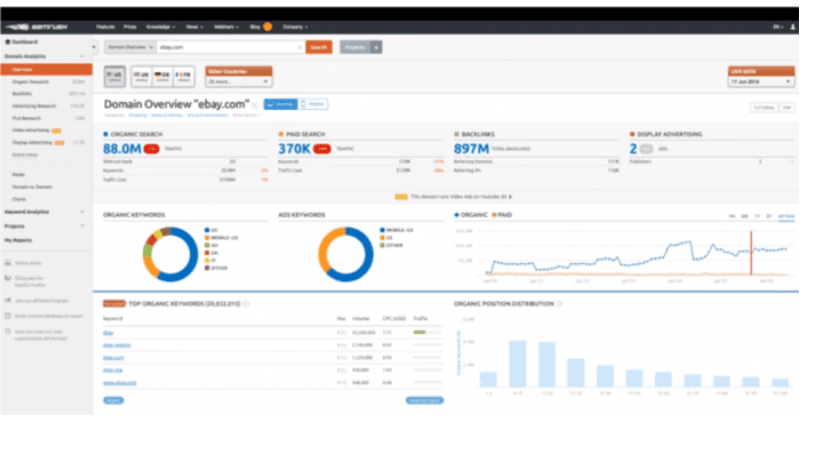Expand the Keyword Analytics section

(x=82, y=212)
